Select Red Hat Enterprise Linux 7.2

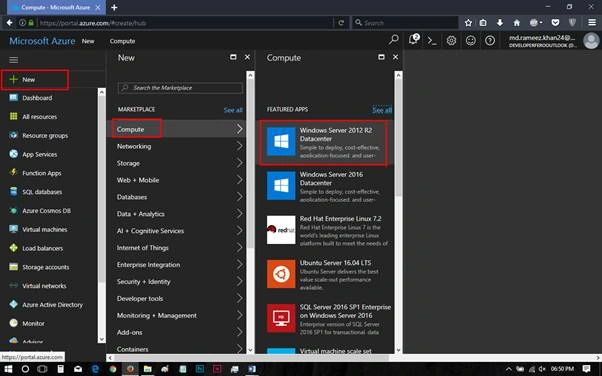324,231
